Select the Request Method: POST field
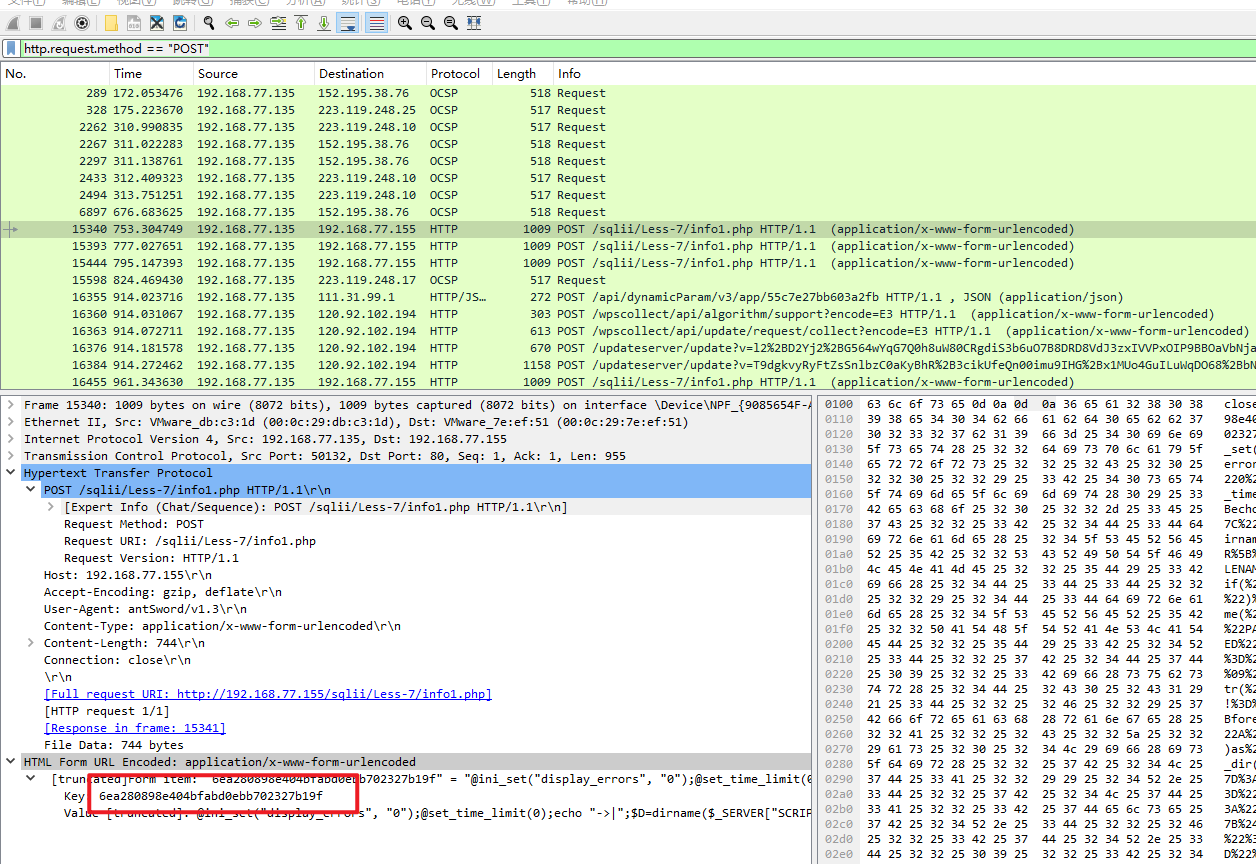This screenshot has width=1256, height=864. [x=134, y=524]
